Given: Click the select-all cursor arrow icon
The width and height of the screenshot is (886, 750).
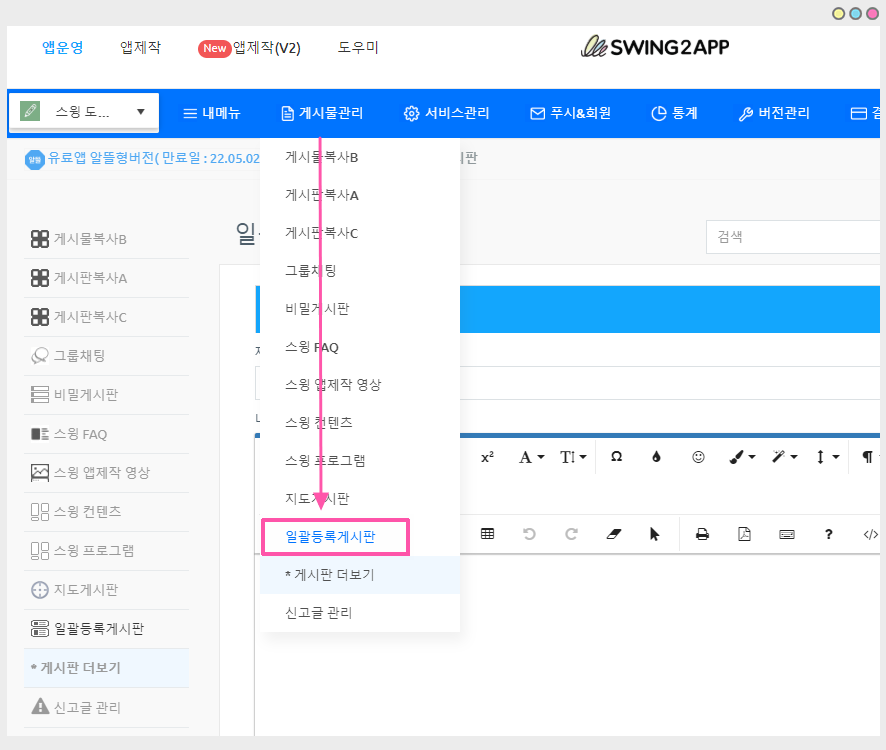Looking at the screenshot, I should pyautogui.click(x=655, y=534).
